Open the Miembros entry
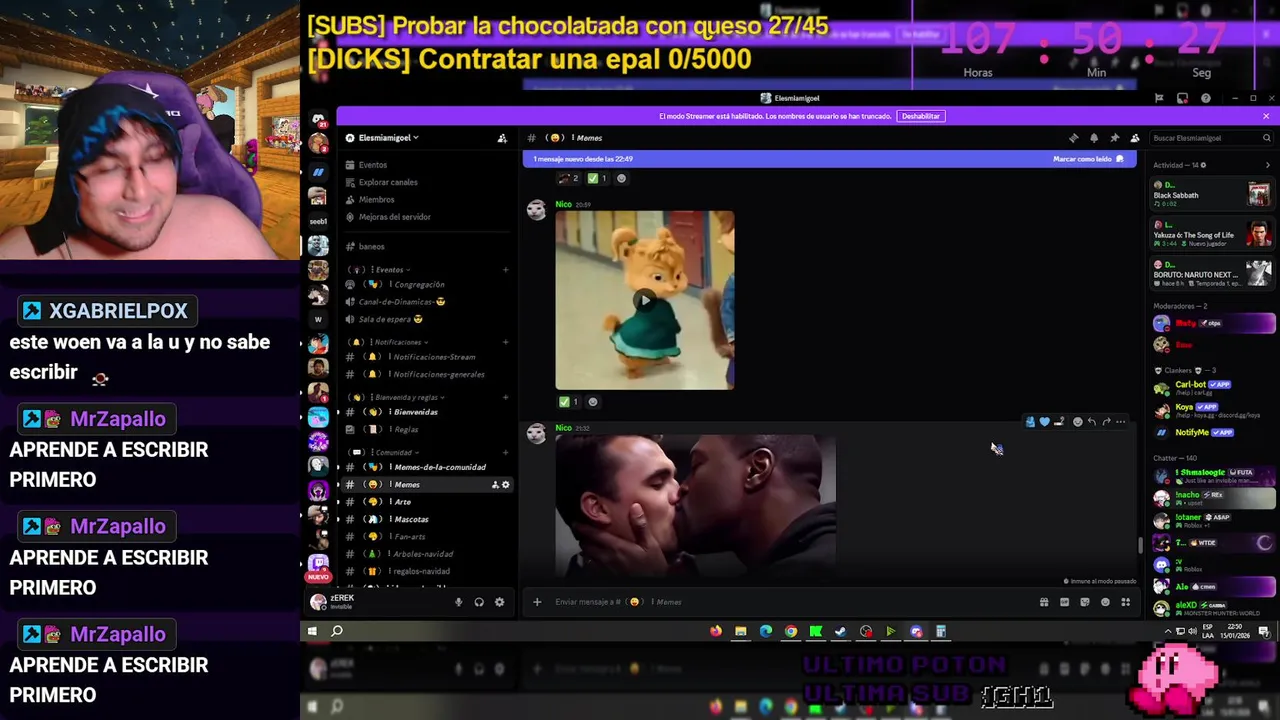Image resolution: width=1280 pixels, height=720 pixels. (x=376, y=199)
